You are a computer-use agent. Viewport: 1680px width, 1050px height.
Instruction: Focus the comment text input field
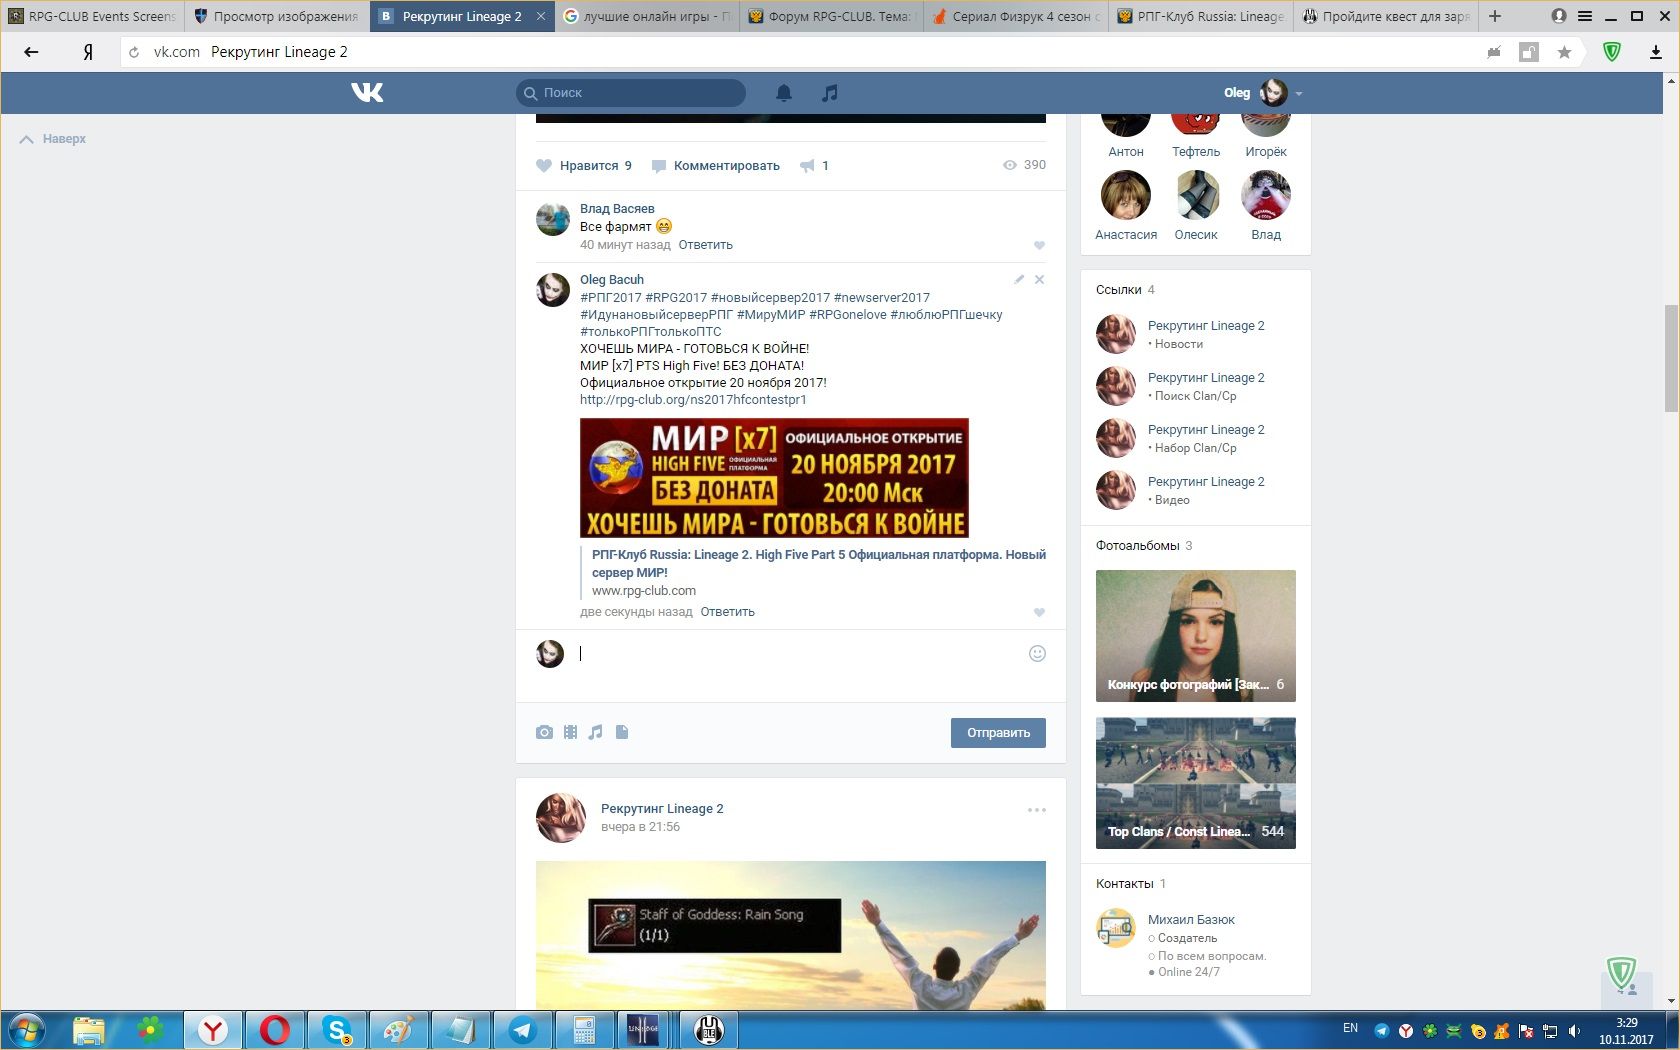800,654
